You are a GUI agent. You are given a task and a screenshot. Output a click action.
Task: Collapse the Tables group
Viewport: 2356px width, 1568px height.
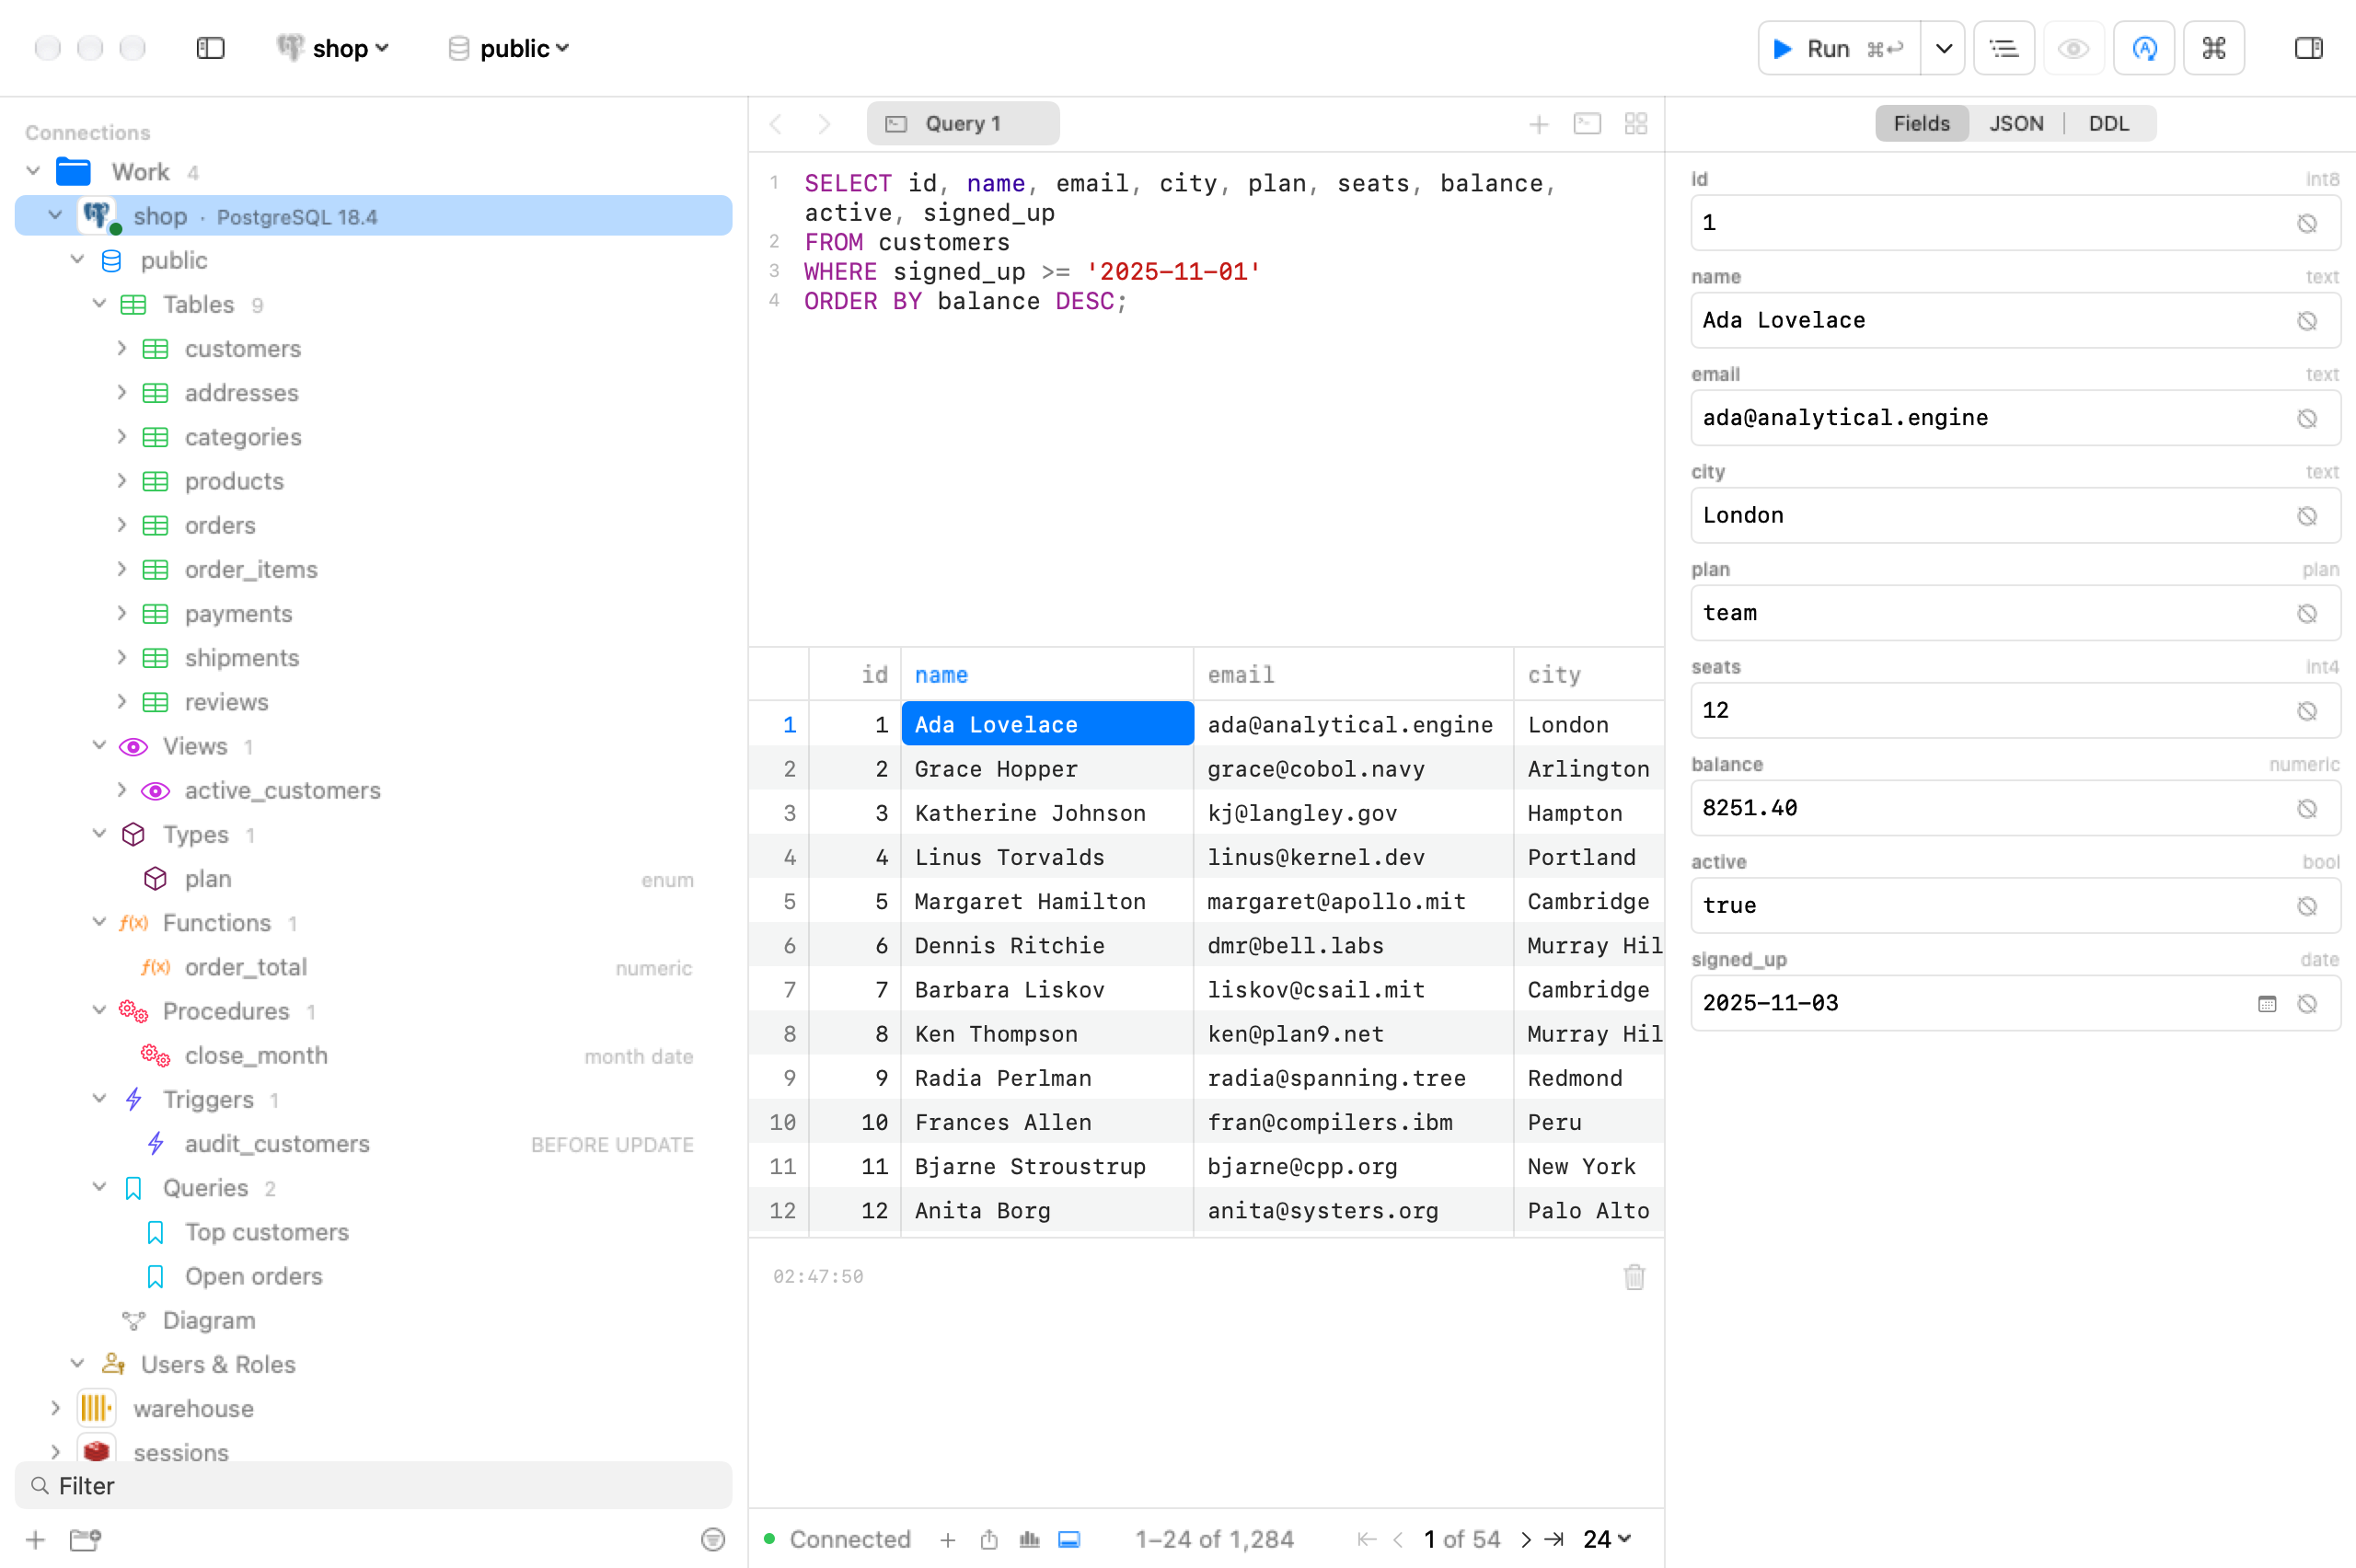click(99, 303)
